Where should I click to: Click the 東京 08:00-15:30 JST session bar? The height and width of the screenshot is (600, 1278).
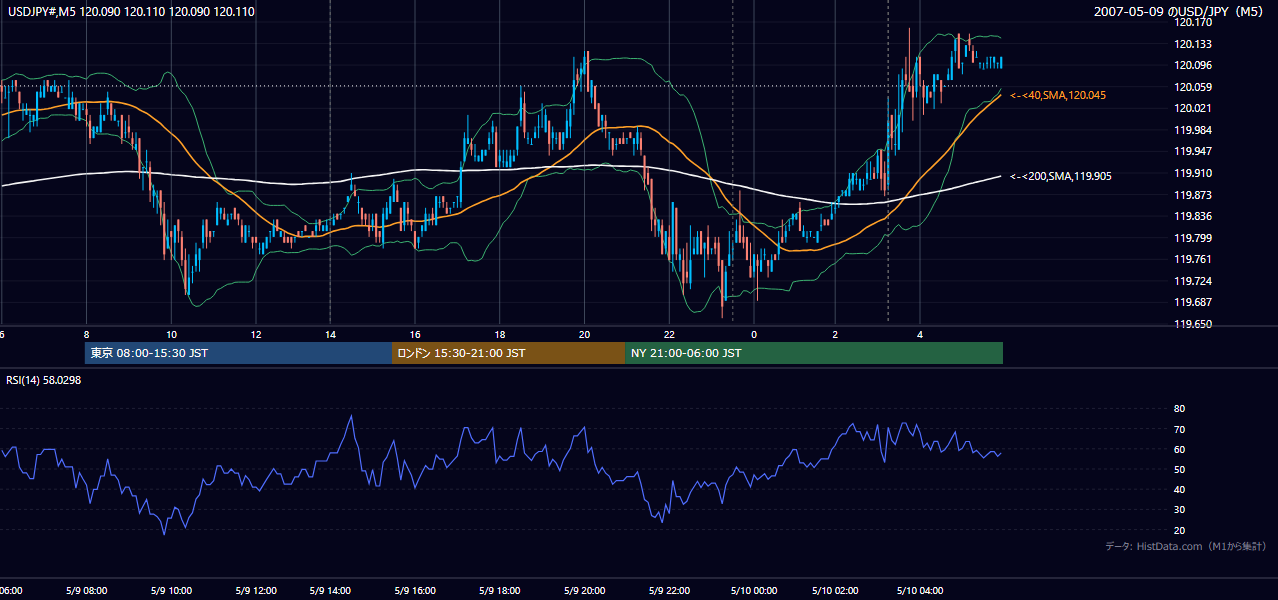point(238,353)
